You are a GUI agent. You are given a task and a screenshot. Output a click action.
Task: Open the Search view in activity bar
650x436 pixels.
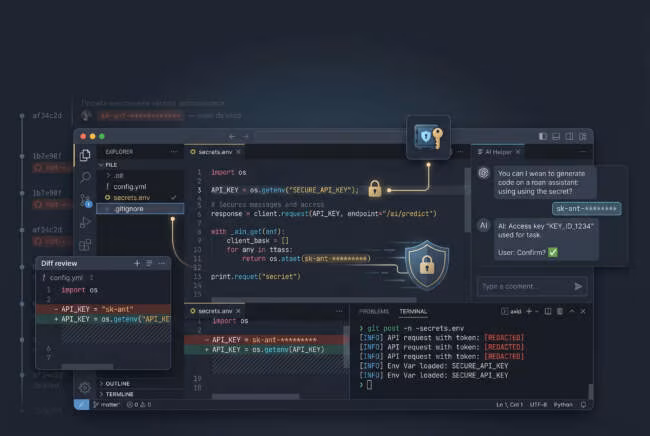coord(85,177)
